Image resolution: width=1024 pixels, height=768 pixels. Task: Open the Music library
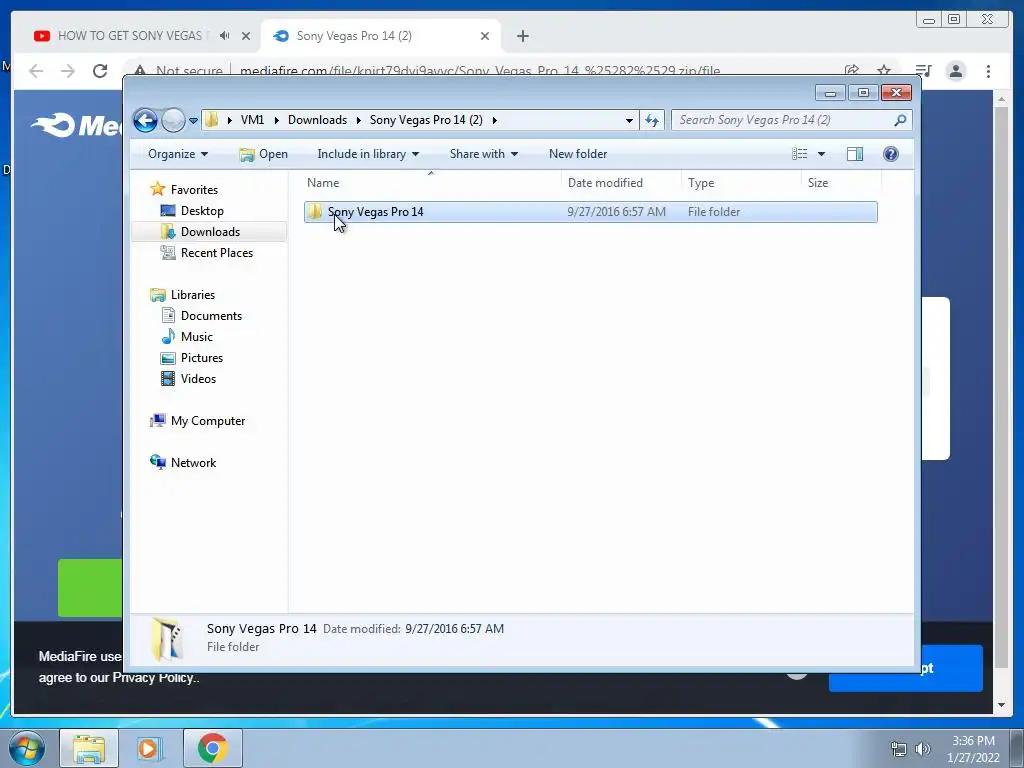[197, 337]
